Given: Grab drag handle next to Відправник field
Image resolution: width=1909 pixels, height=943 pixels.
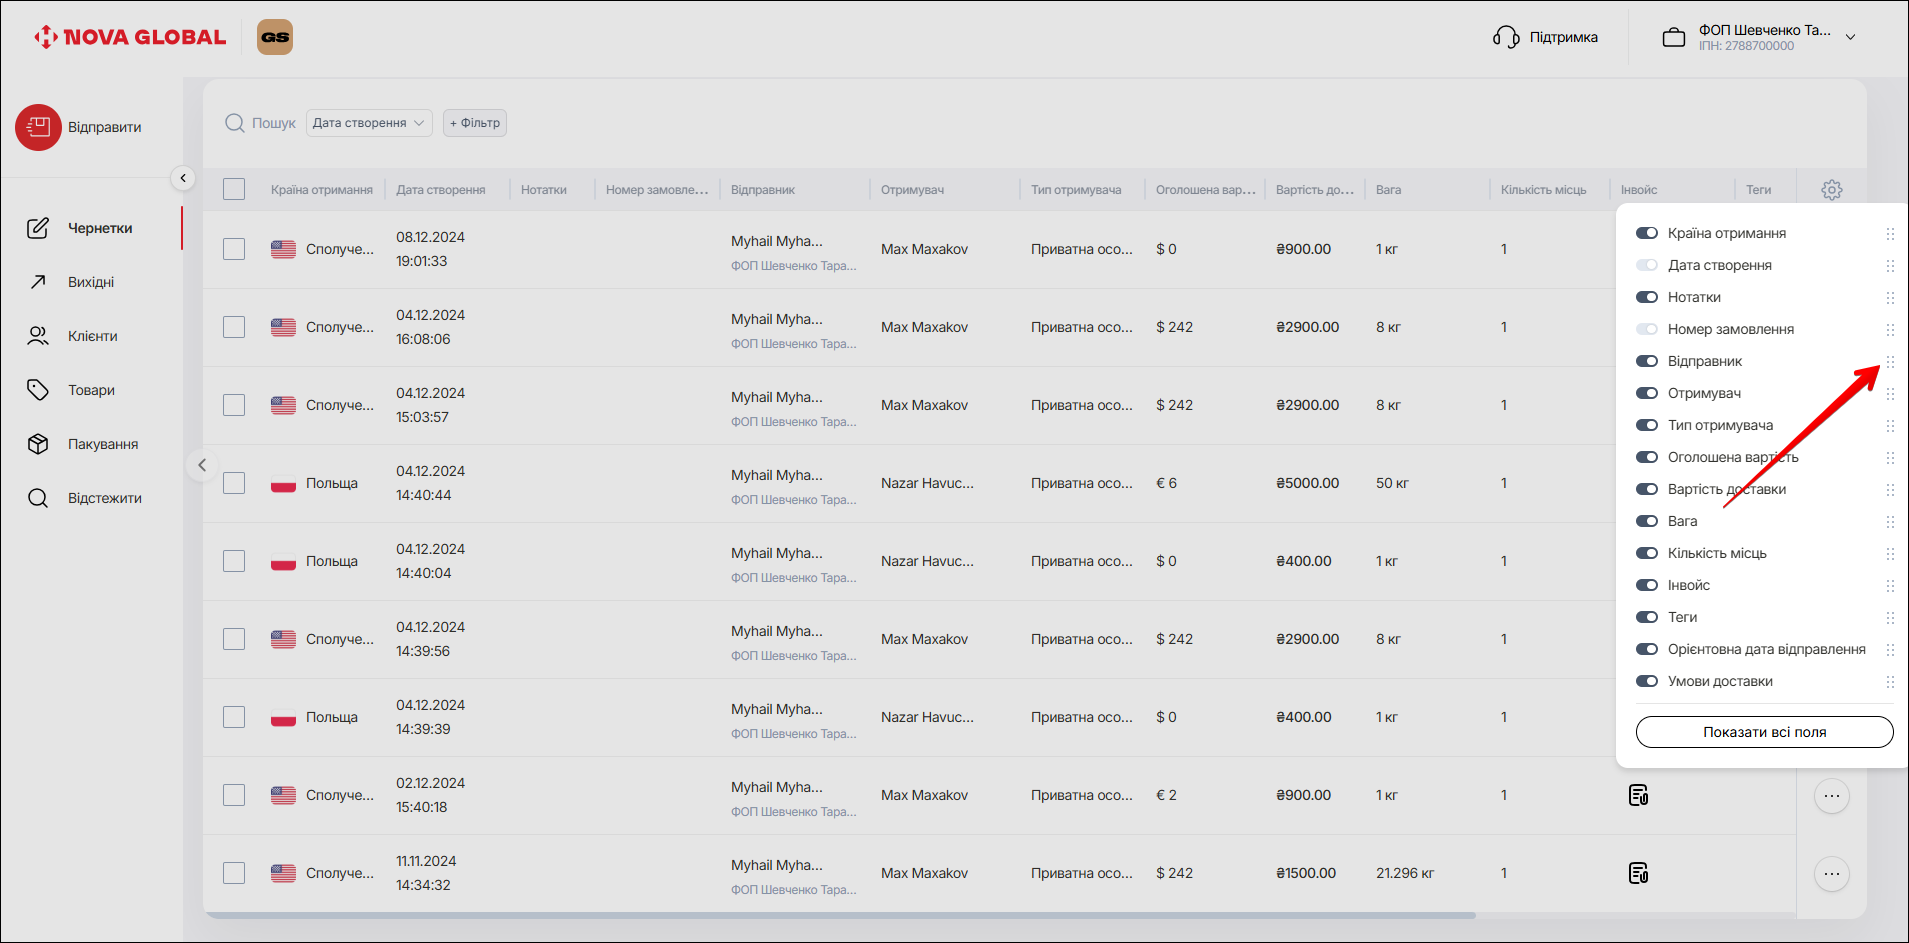Looking at the screenshot, I should pyautogui.click(x=1889, y=361).
